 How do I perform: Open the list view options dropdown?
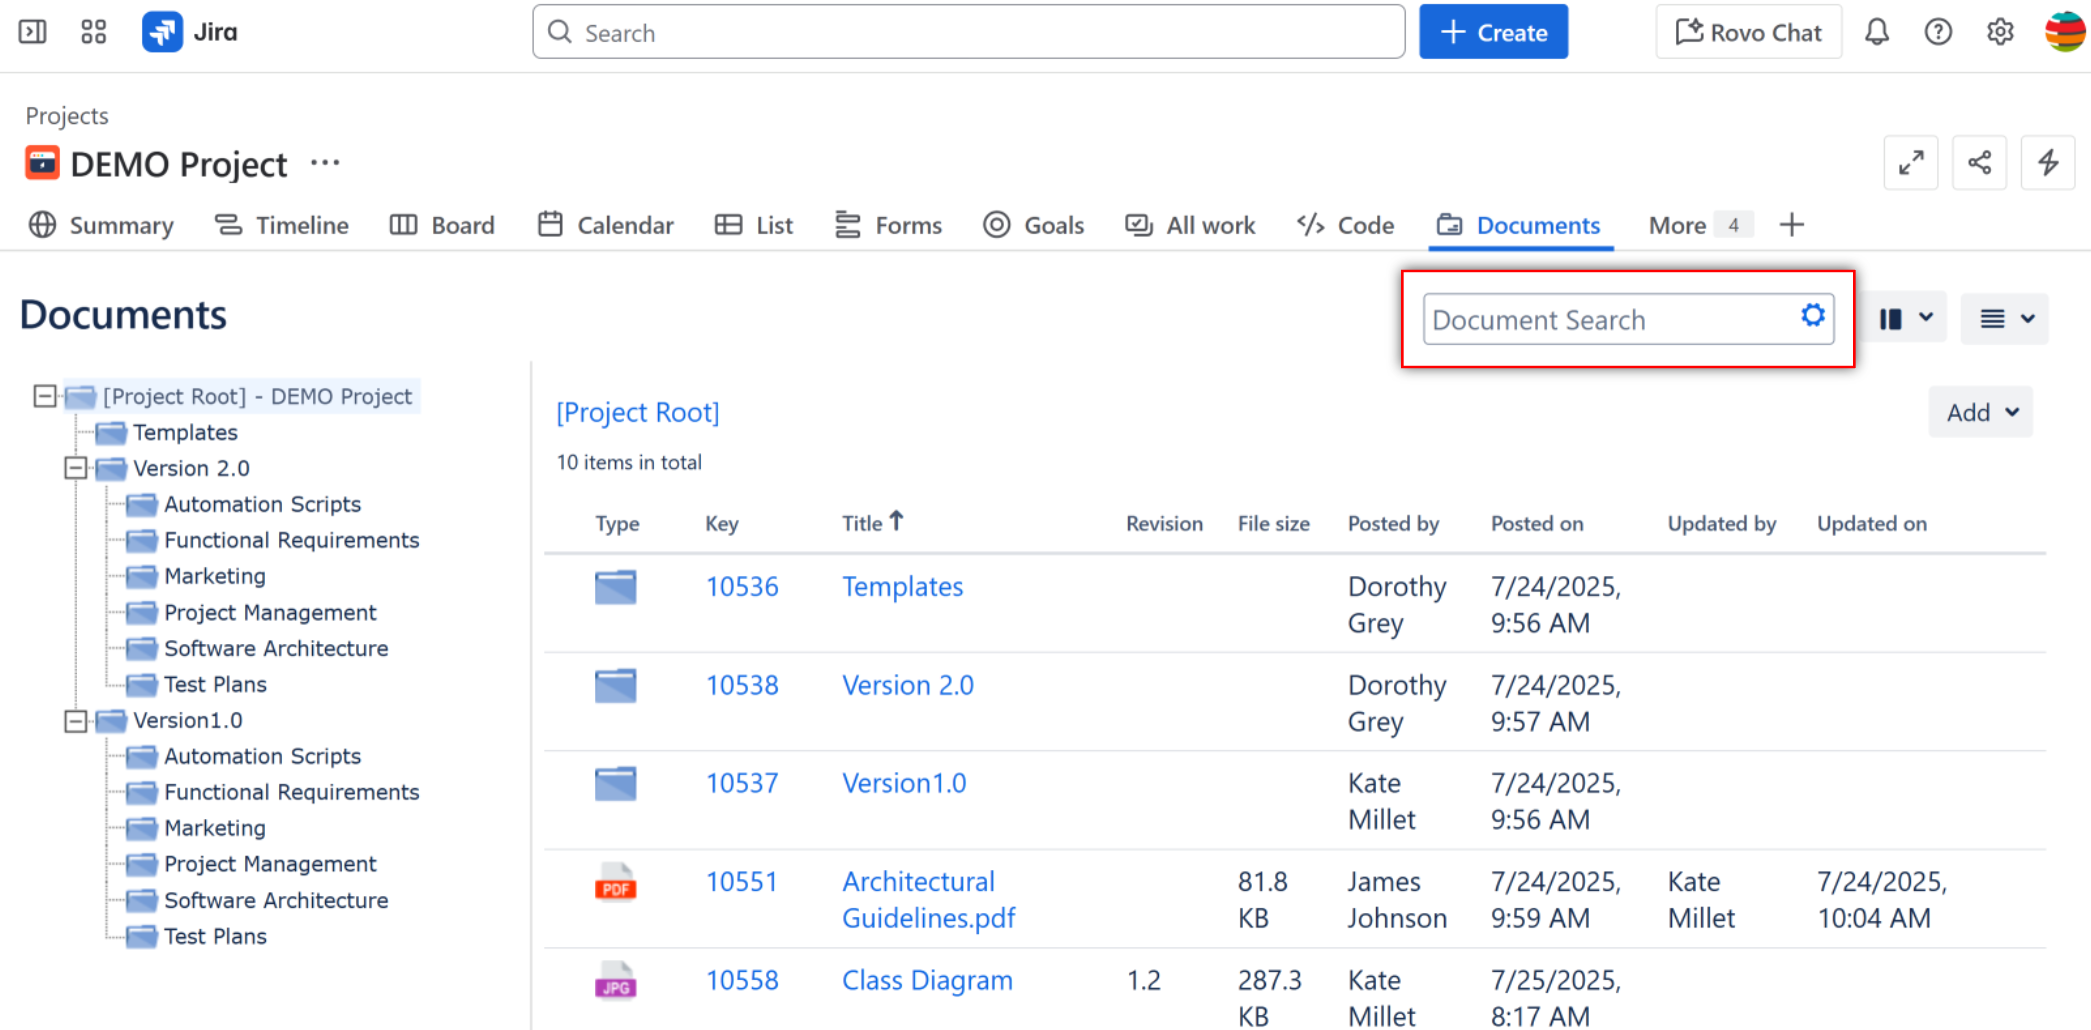pyautogui.click(x=2005, y=319)
